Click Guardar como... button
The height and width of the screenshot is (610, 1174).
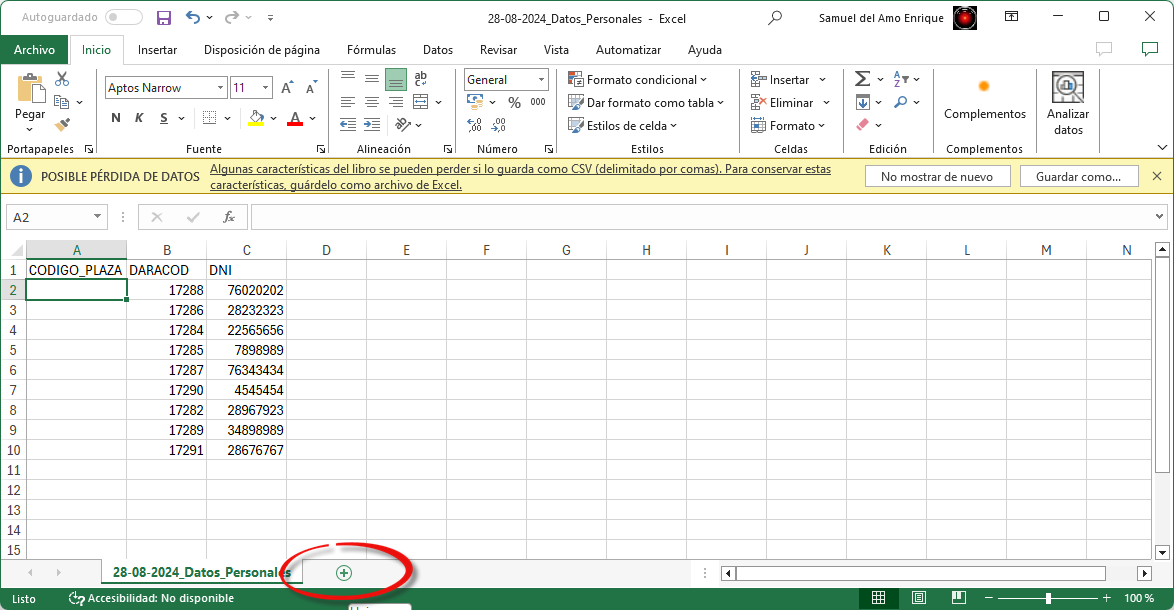pyautogui.click(x=1078, y=177)
